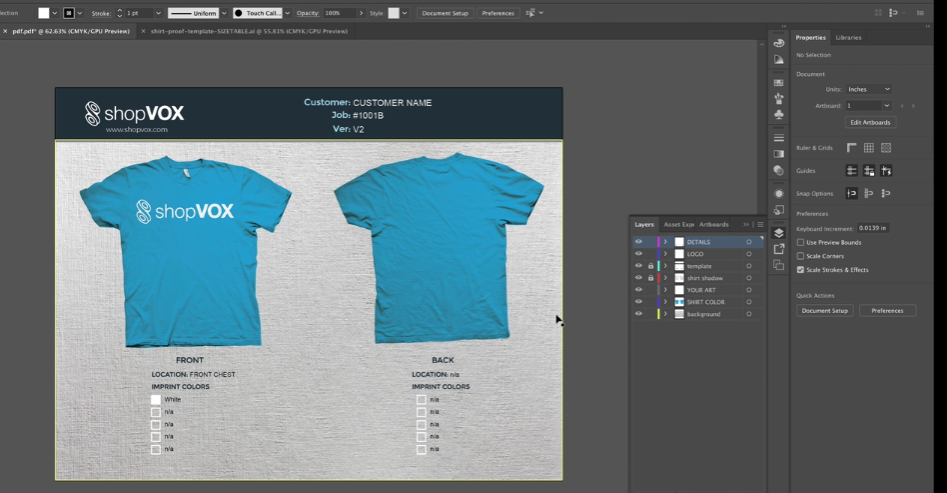Hide the SHIRT COLOR layer

[638, 302]
